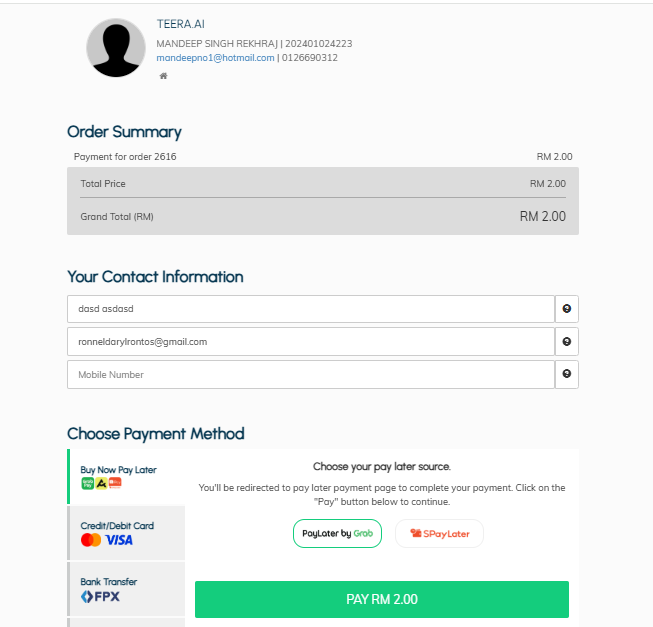Image resolution: width=653 pixels, height=627 pixels.
Task: Click the help icon beside the email field
Action: (x=567, y=342)
